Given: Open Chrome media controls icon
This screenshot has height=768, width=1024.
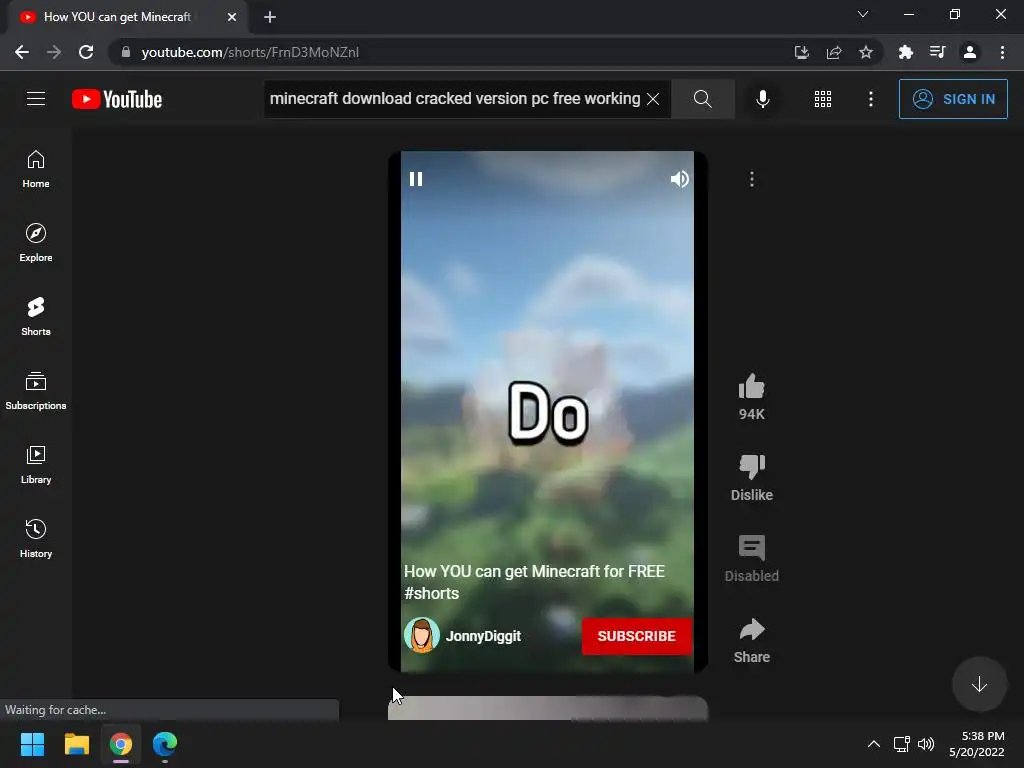Looking at the screenshot, I should 937,52.
